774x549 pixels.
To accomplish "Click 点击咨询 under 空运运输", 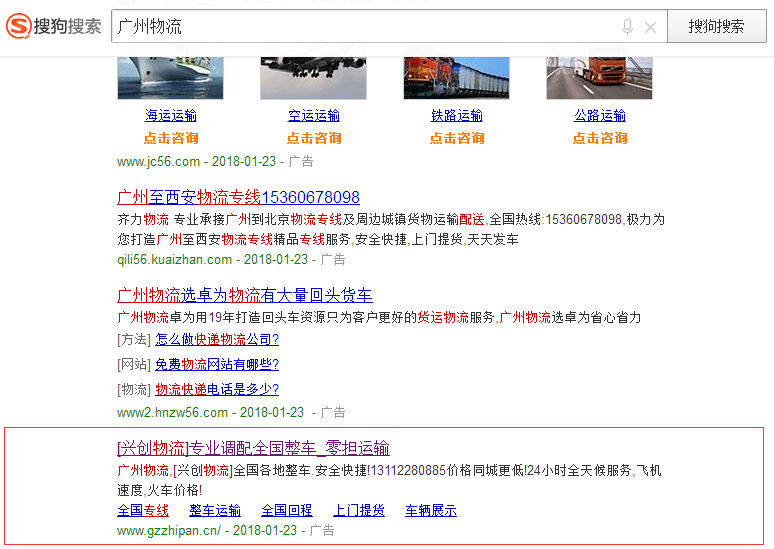I will tap(314, 138).
